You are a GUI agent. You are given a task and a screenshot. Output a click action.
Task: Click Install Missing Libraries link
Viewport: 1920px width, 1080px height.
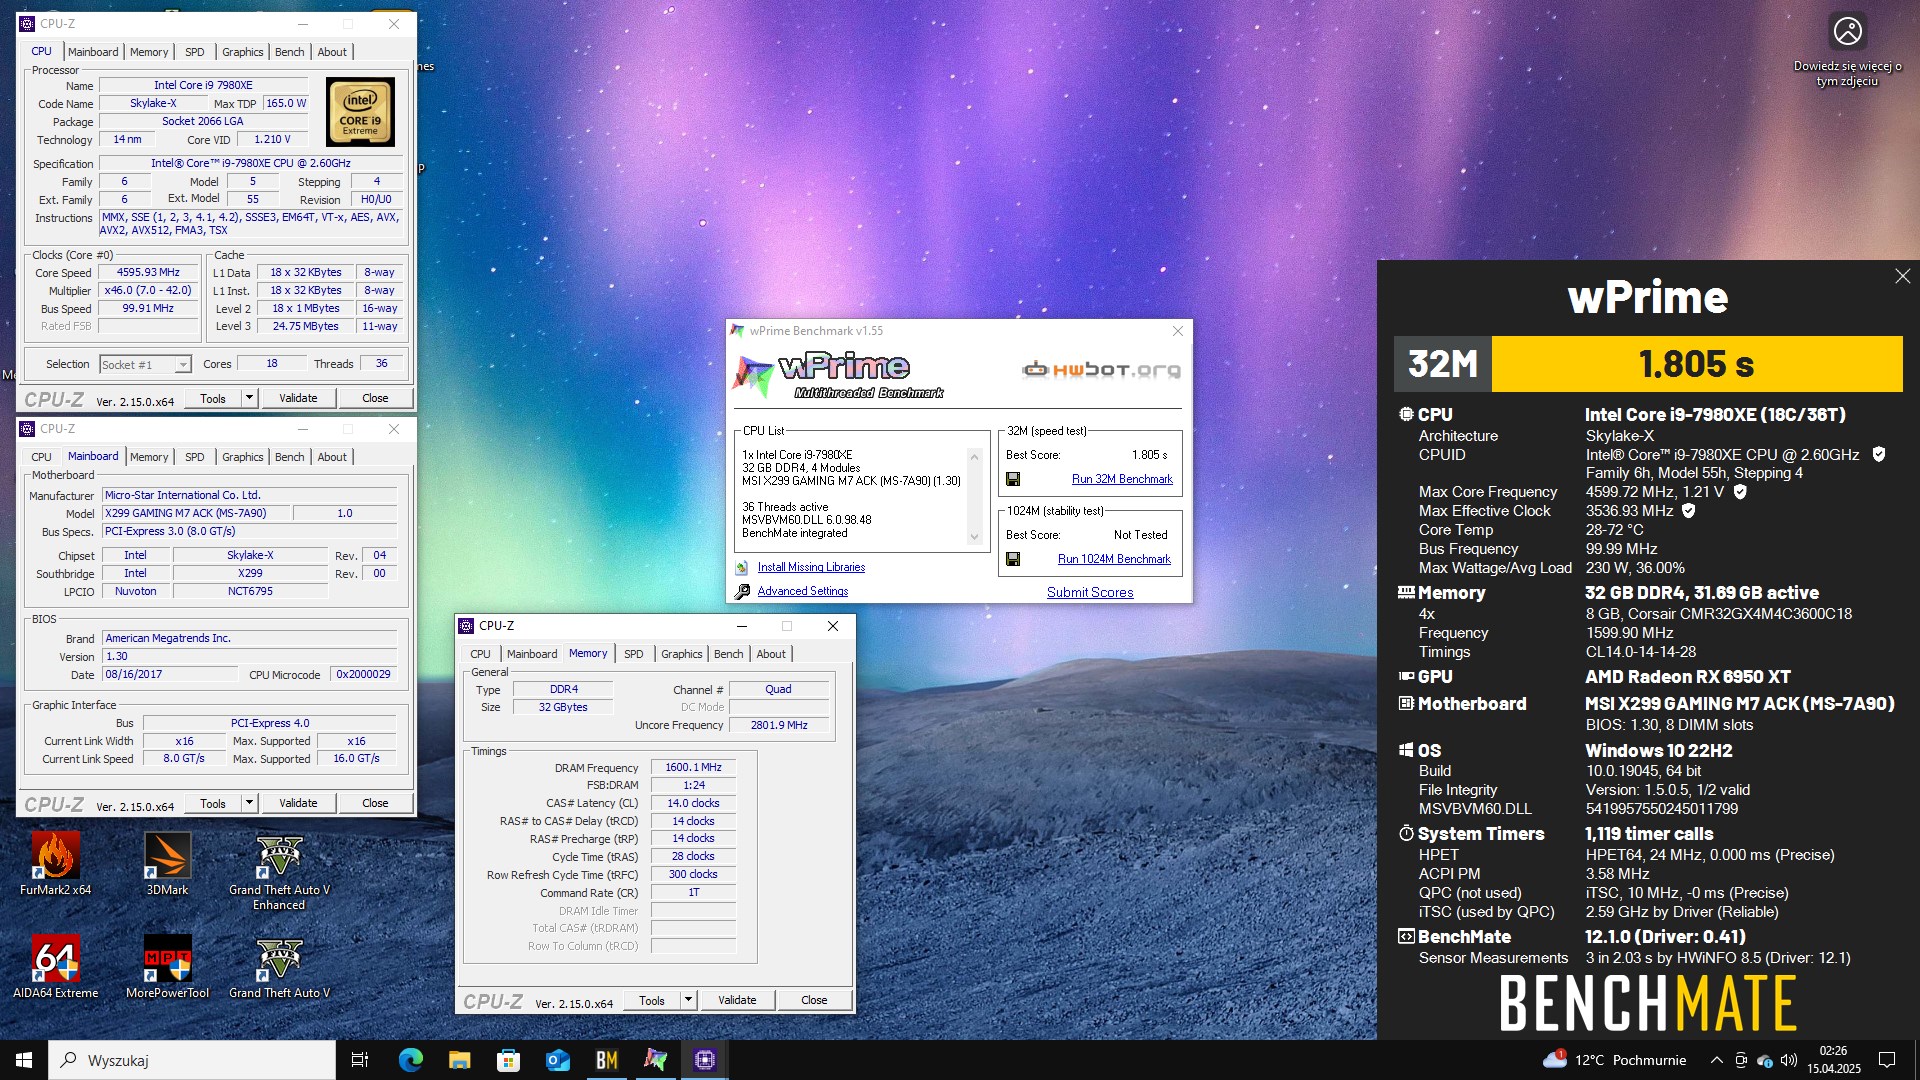tap(811, 568)
